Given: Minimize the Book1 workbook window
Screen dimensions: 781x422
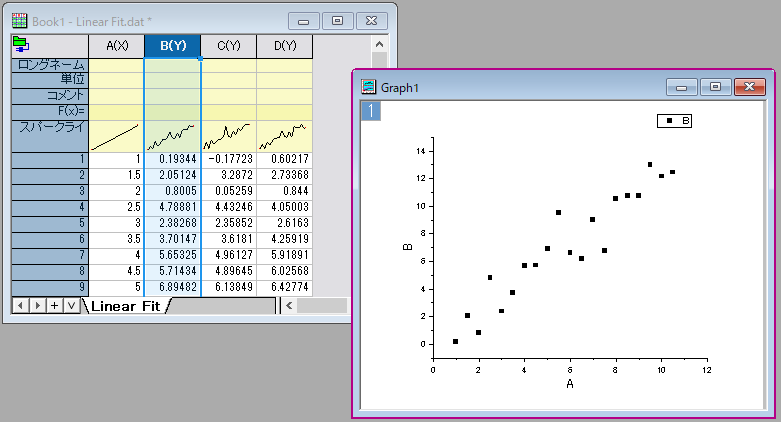Looking at the screenshot, I should click(303, 21).
